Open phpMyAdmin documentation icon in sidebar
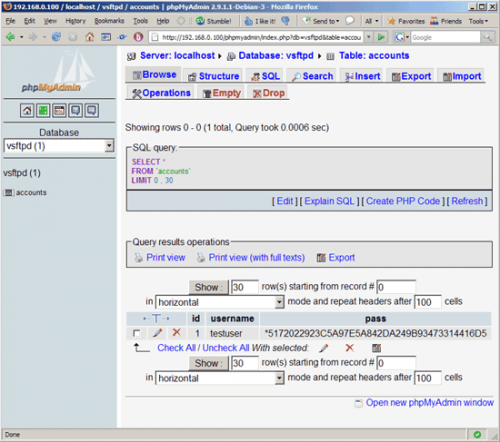The height and width of the screenshot is (442, 500). [76, 110]
